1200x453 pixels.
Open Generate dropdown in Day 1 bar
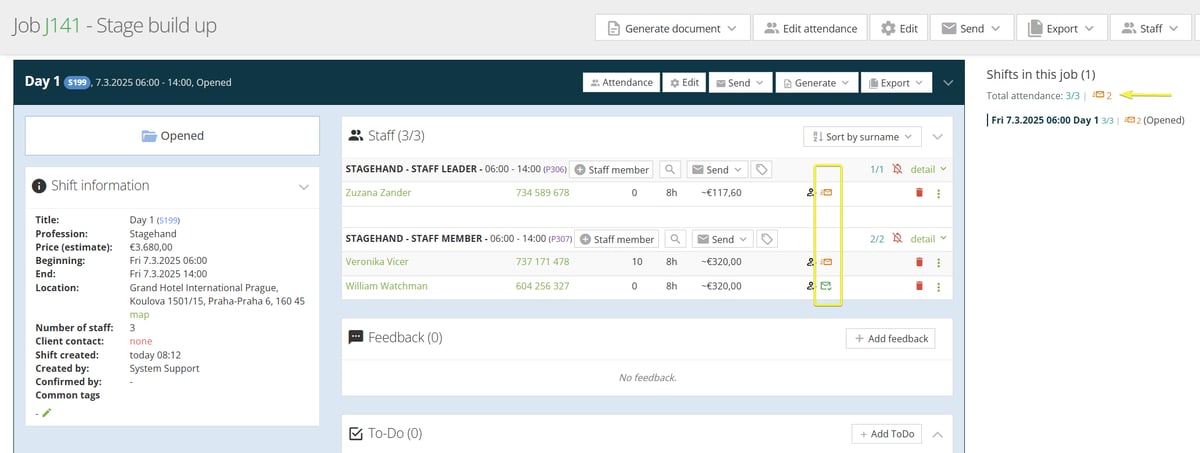(x=815, y=83)
